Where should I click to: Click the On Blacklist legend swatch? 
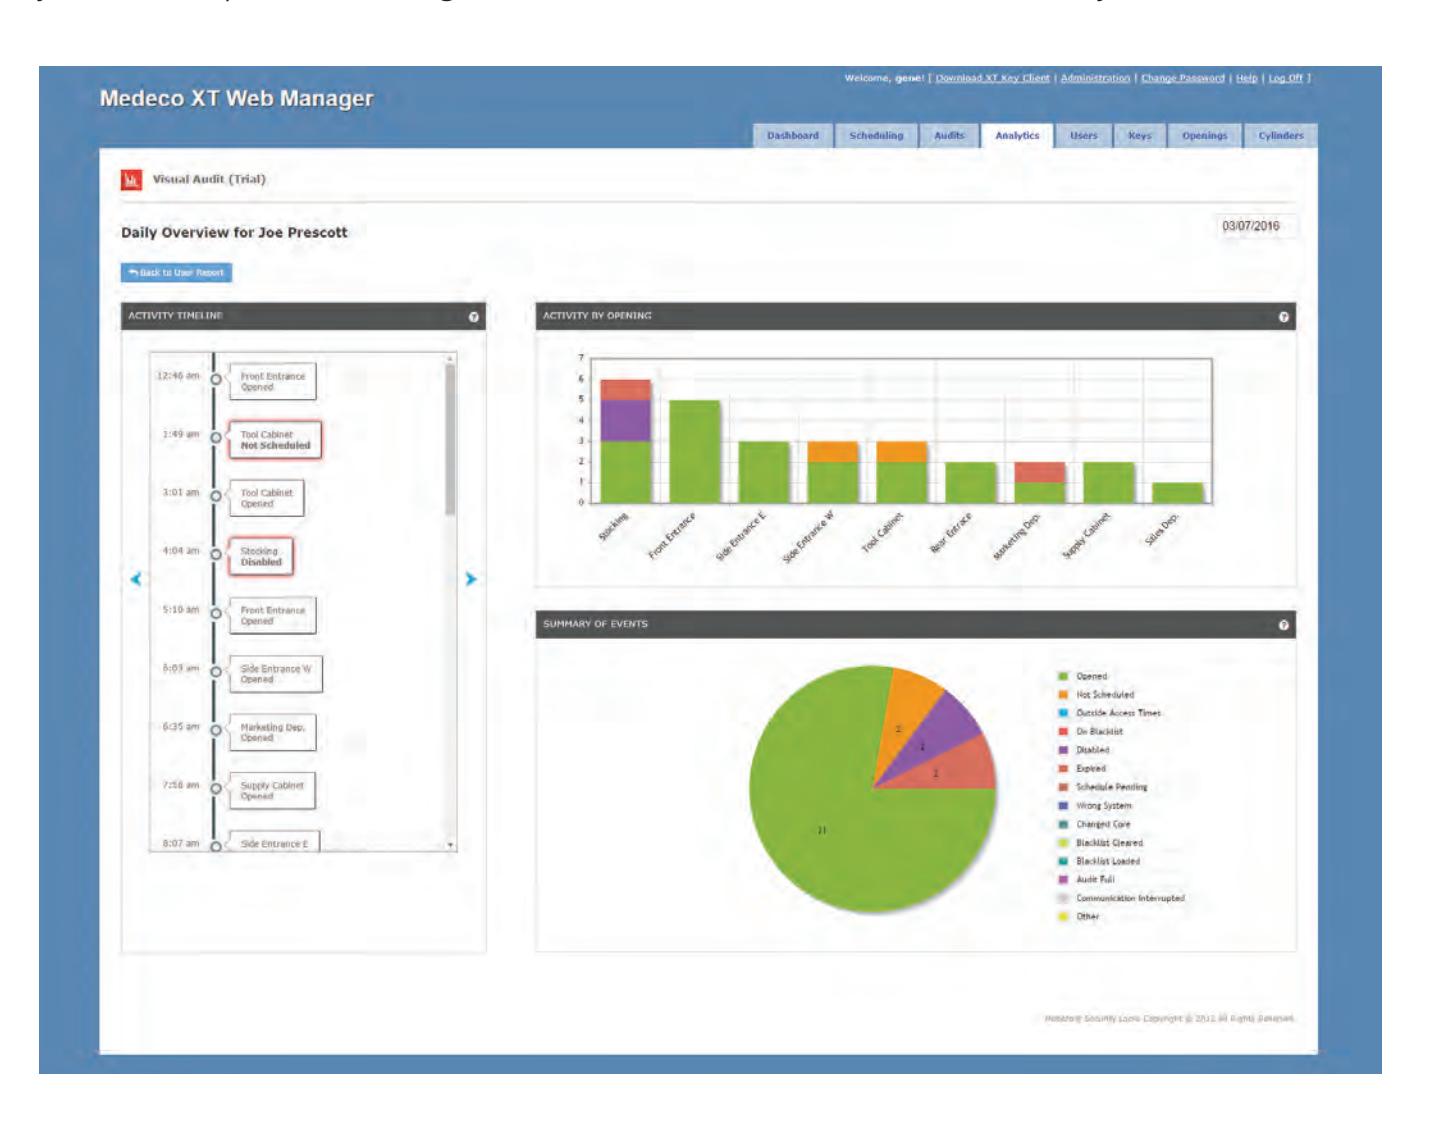coord(1064,732)
